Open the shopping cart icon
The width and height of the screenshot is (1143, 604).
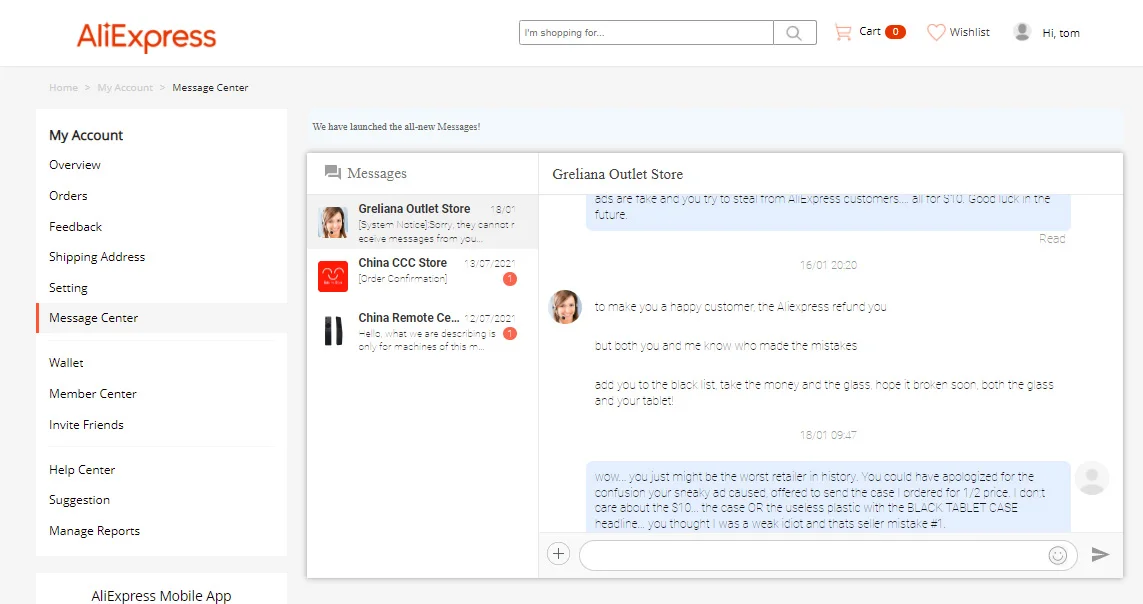(843, 32)
